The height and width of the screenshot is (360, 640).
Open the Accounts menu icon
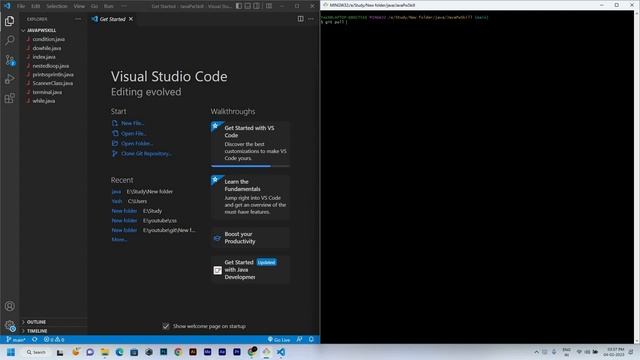coord(10,306)
